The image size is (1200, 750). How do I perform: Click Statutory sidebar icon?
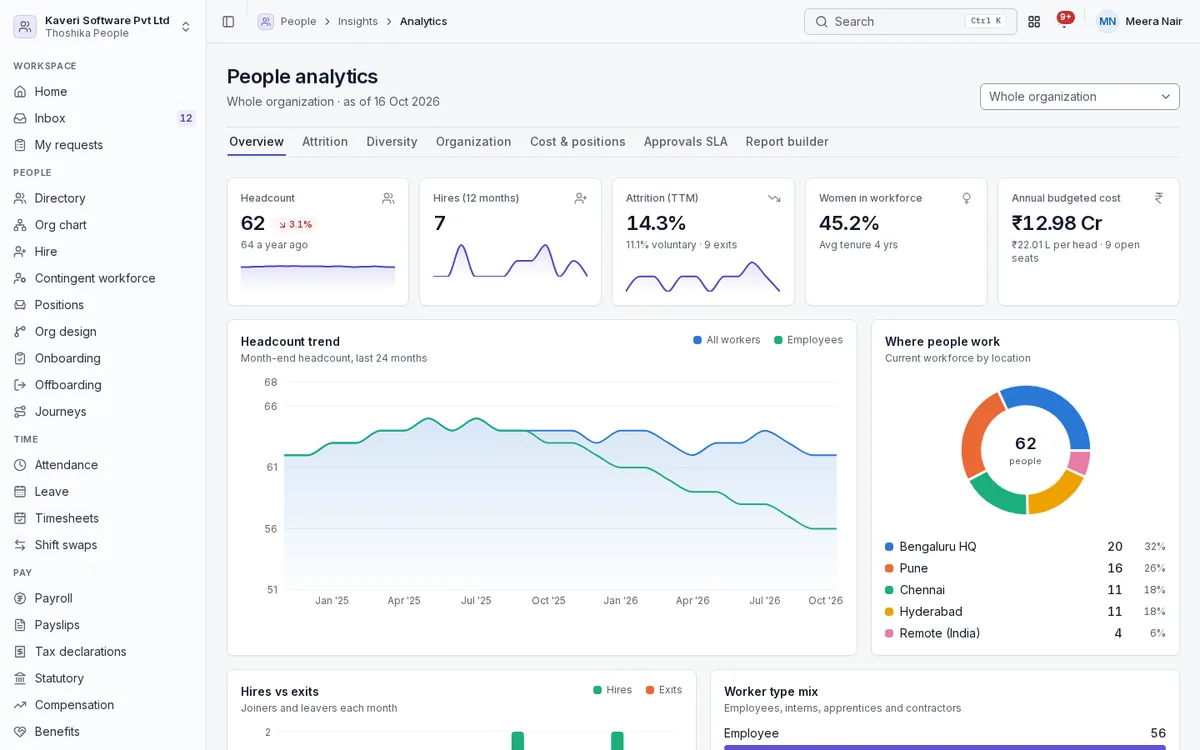click(20, 678)
